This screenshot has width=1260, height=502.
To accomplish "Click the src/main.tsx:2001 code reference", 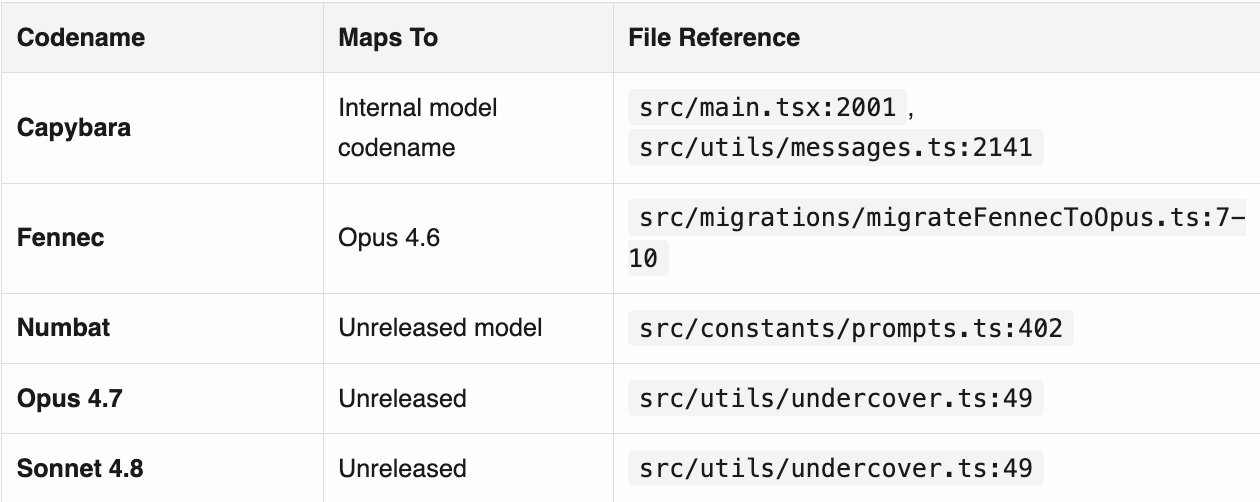I will click(768, 107).
